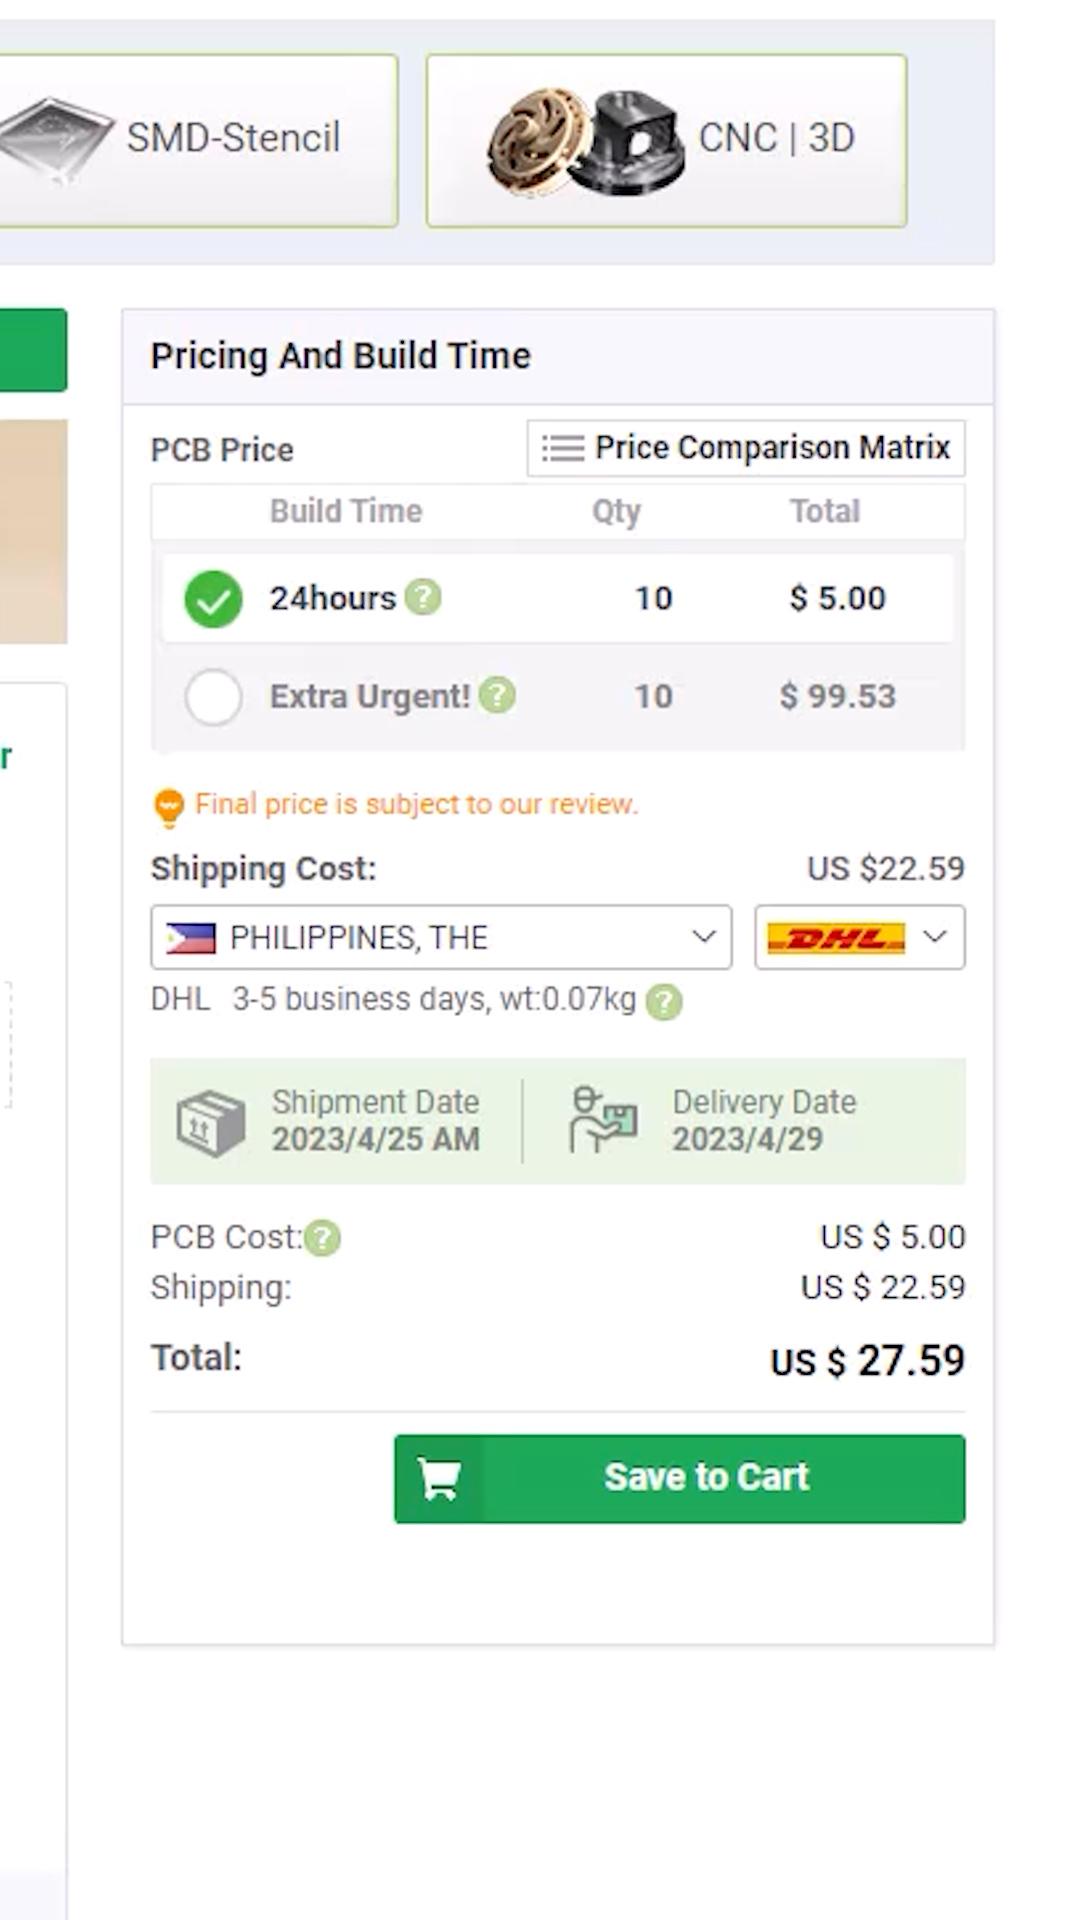
Task: Click the CNC 3D parts icon
Action: pos(585,141)
